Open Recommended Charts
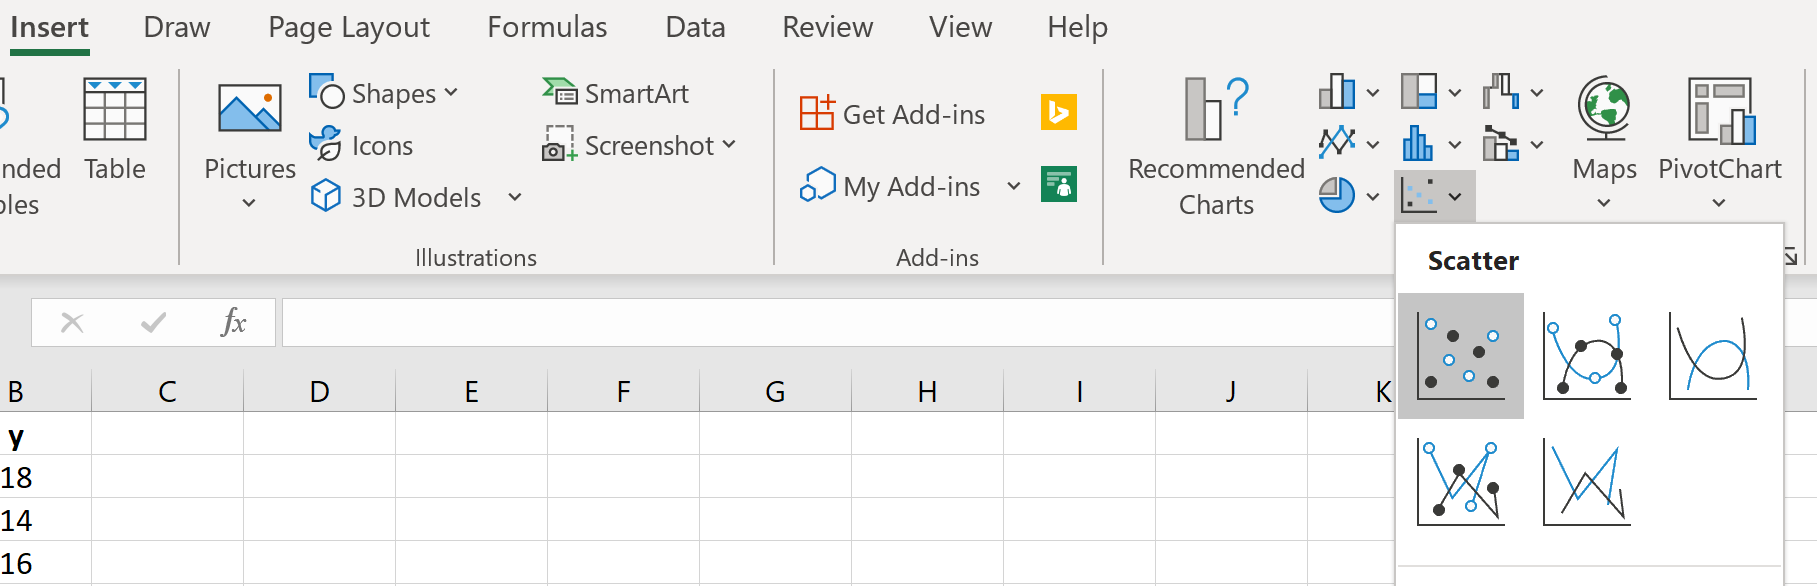This screenshot has width=1817, height=586. click(x=1216, y=147)
